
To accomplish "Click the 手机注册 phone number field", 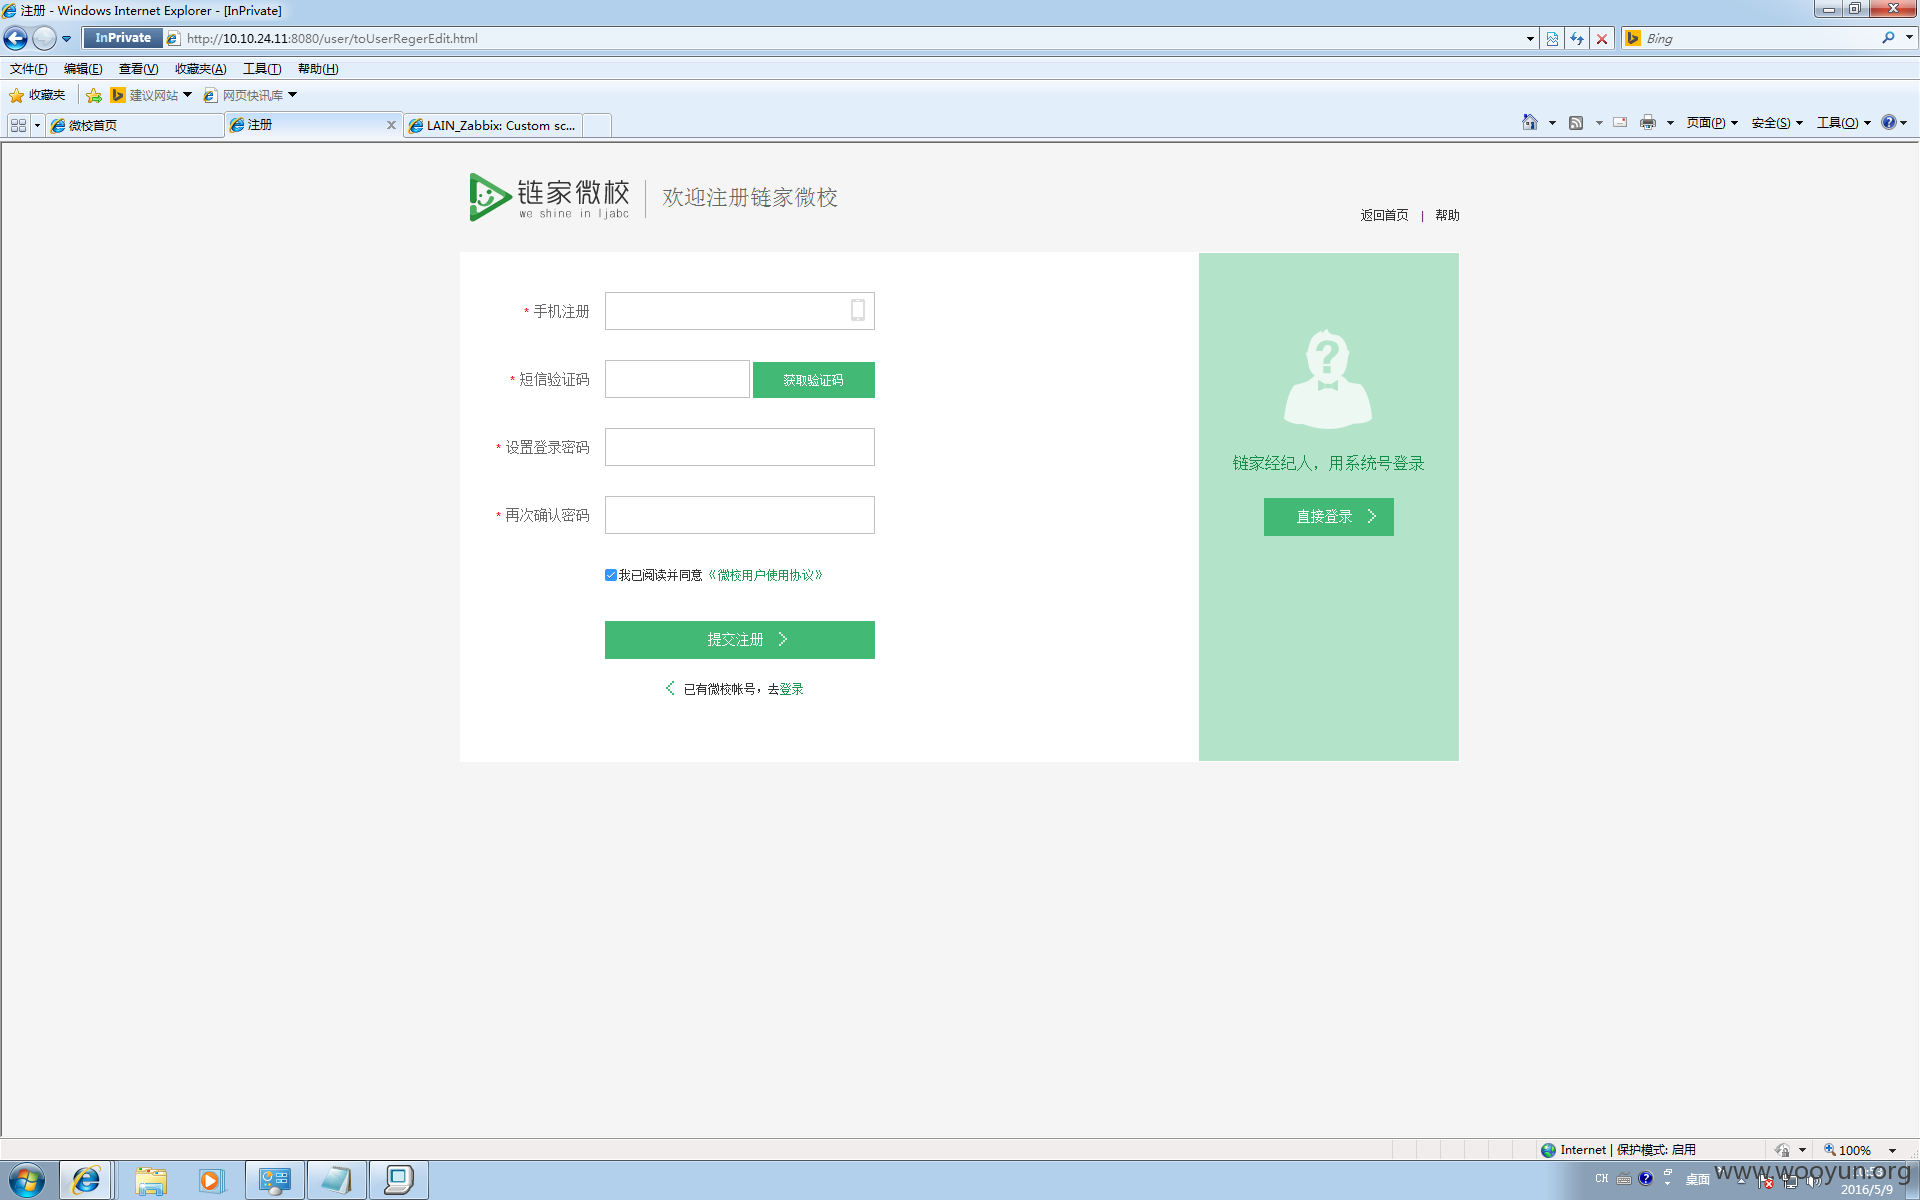I will point(740,311).
